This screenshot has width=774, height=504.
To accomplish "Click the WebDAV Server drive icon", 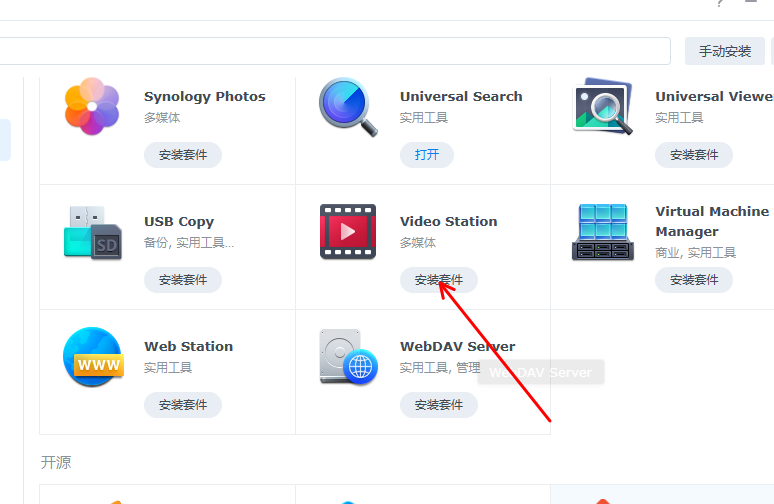I will (348, 357).
